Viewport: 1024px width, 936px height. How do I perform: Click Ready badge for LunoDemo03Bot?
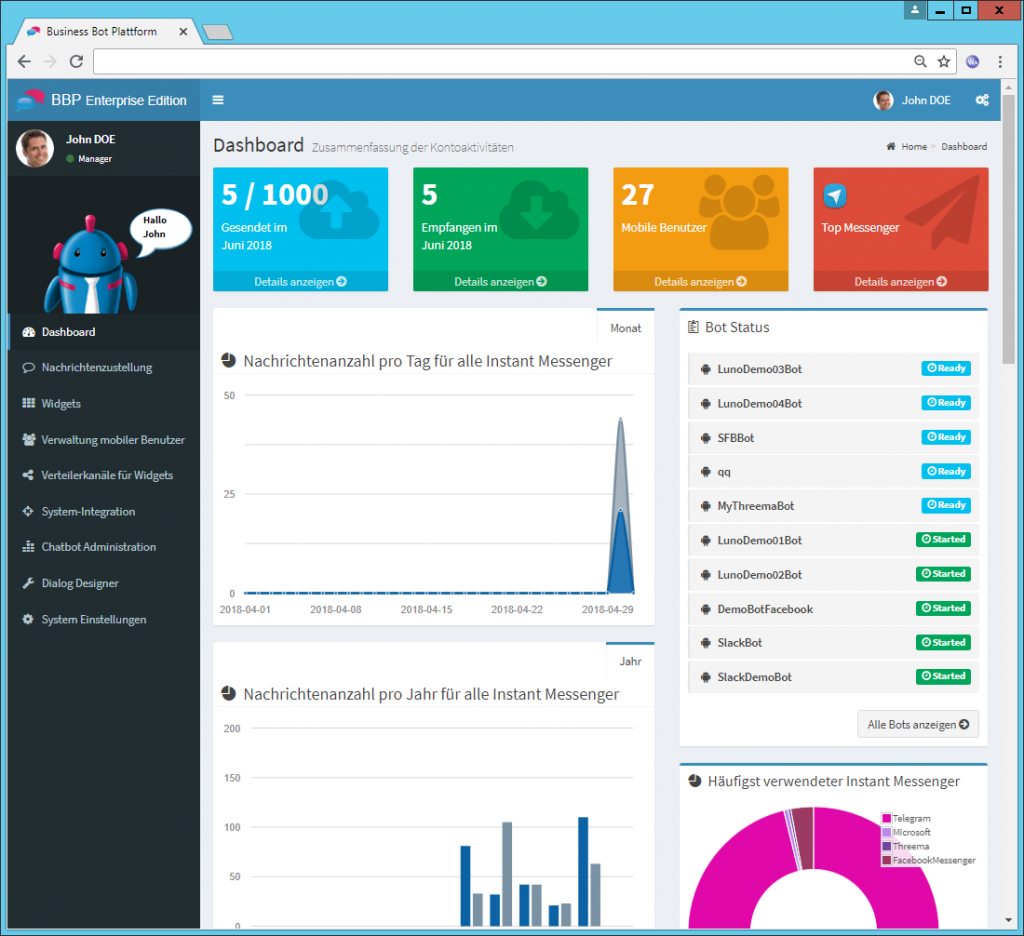click(x=946, y=368)
